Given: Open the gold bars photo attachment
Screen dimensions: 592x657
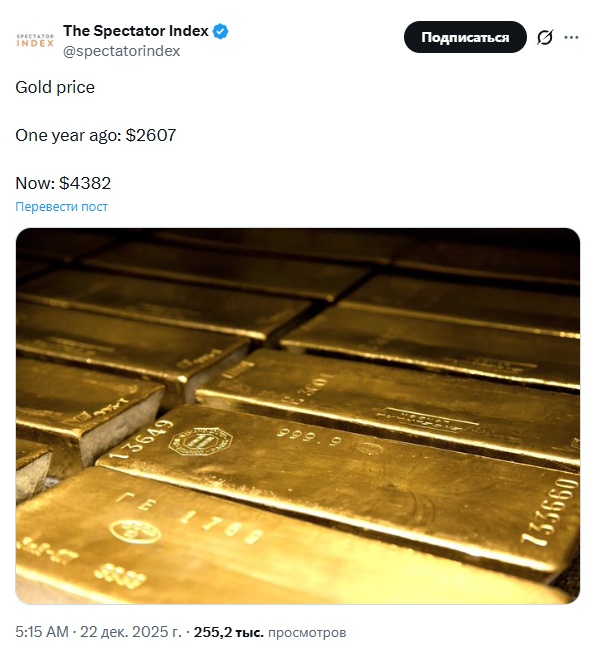Looking at the screenshot, I should click(298, 416).
